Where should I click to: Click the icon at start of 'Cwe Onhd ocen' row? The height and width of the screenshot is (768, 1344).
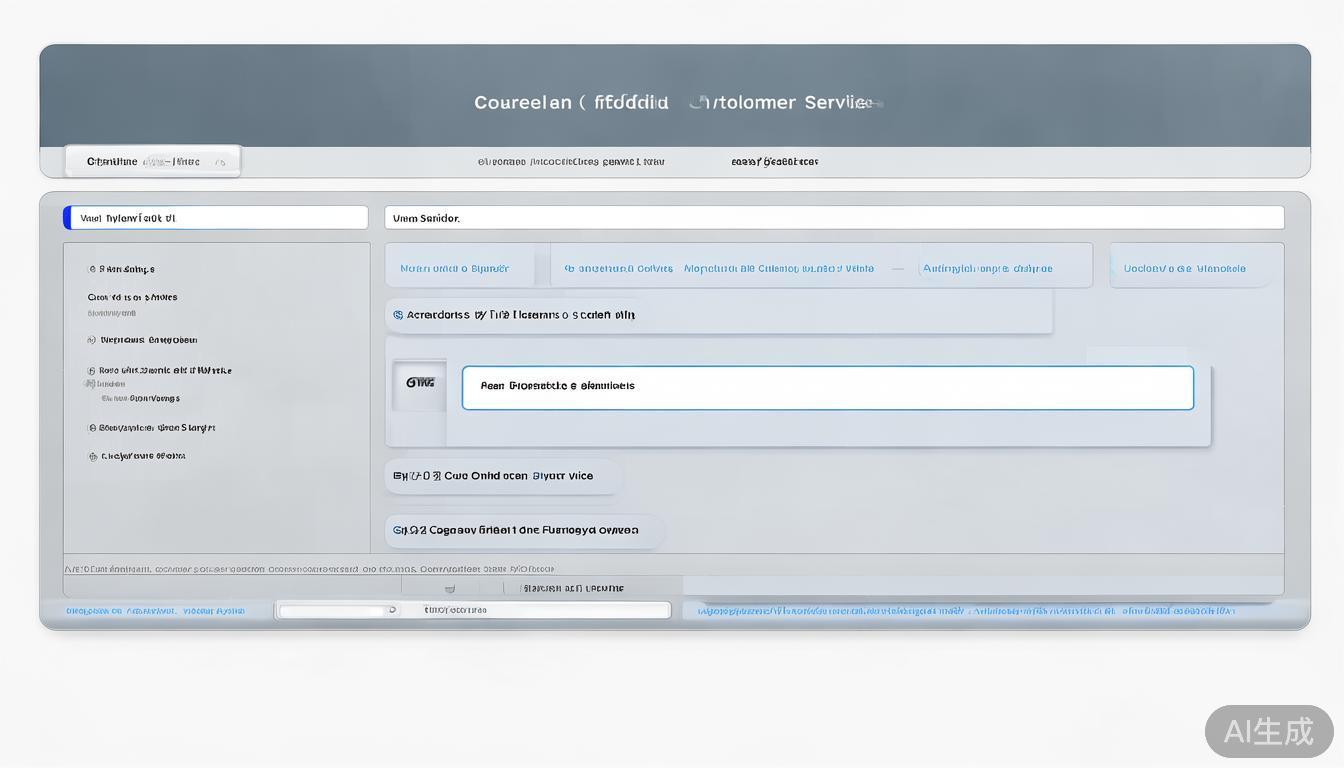(x=398, y=477)
